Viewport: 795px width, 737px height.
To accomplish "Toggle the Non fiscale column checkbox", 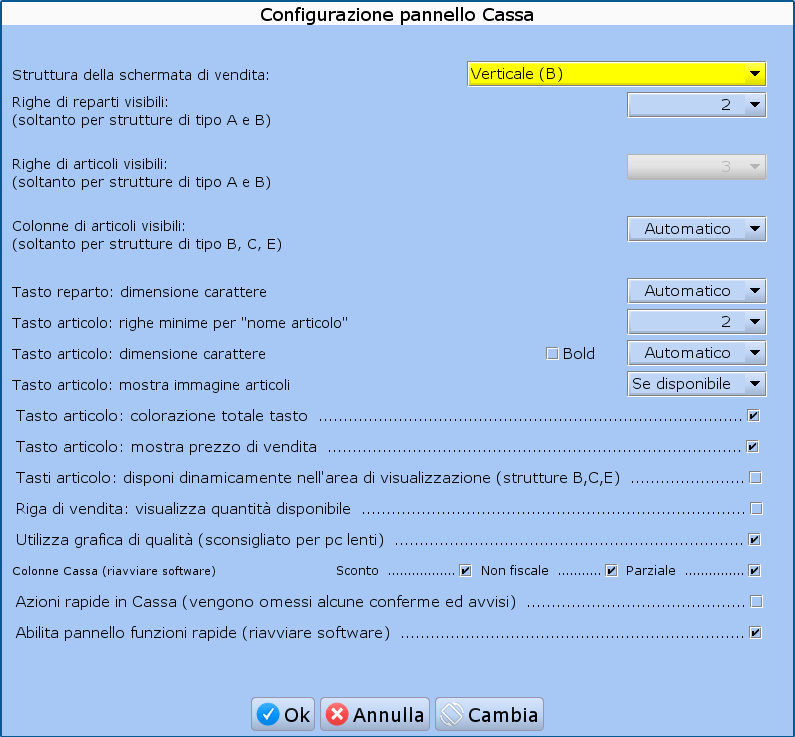I will click(x=612, y=570).
